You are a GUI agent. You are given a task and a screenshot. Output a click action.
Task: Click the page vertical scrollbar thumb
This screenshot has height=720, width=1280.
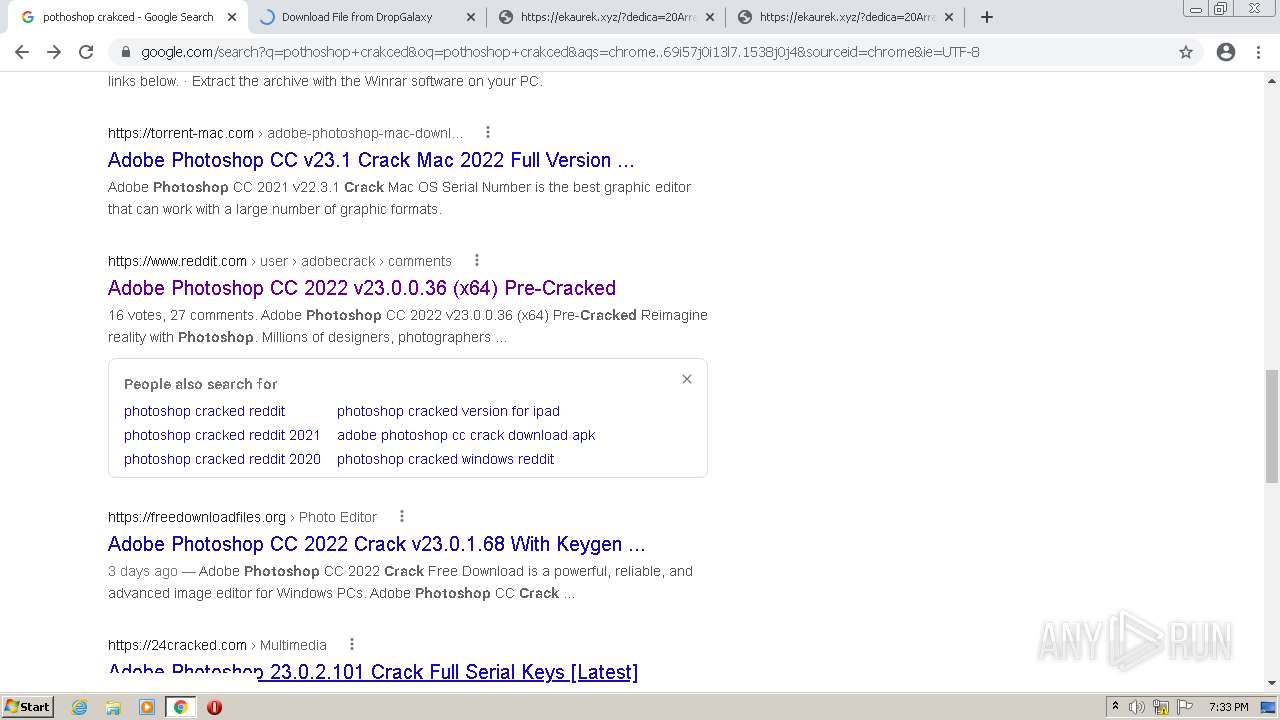[1272, 426]
